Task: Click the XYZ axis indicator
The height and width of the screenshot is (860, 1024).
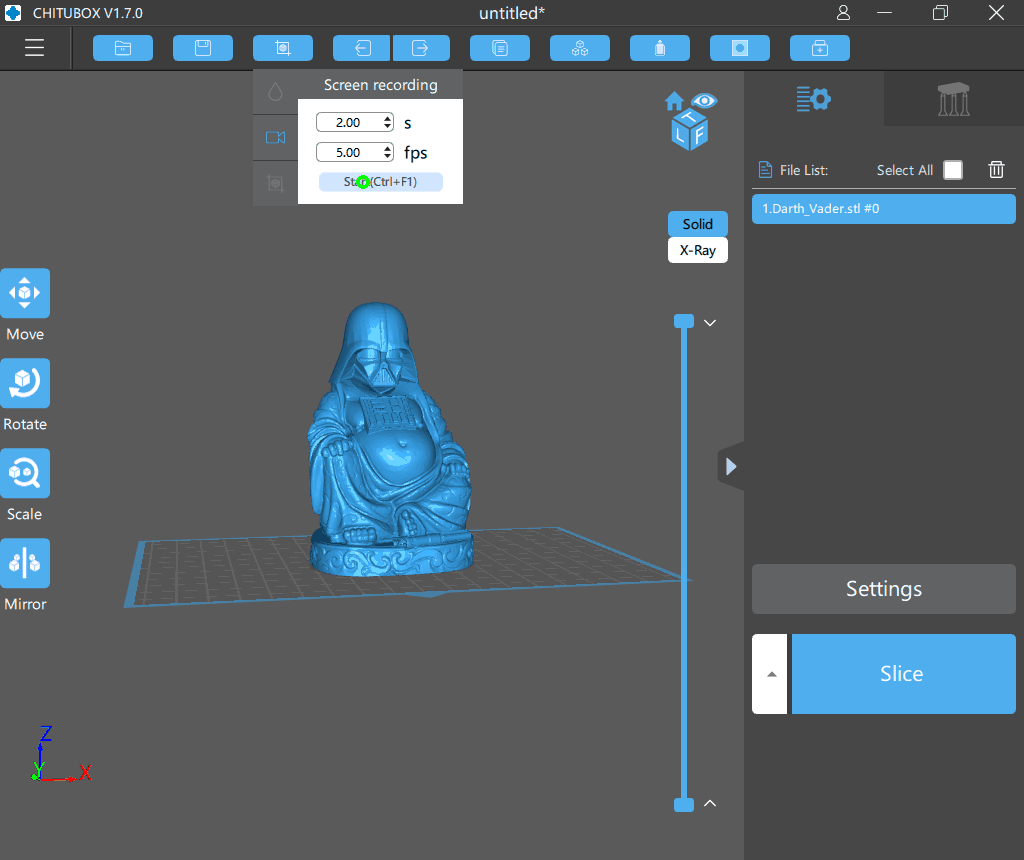Action: click(61, 754)
